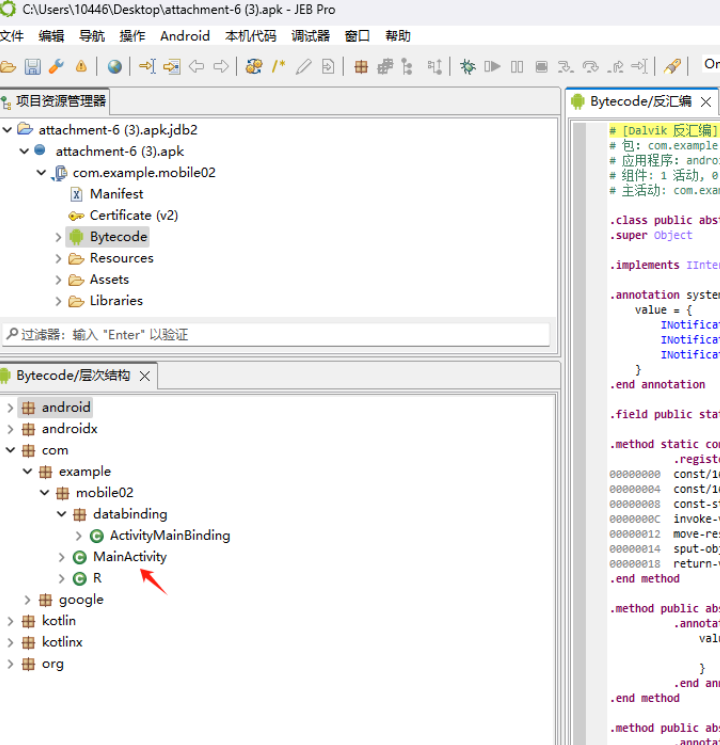Click the yellow warning triangle toolbar icon
This screenshot has height=745, width=720.
[81, 67]
